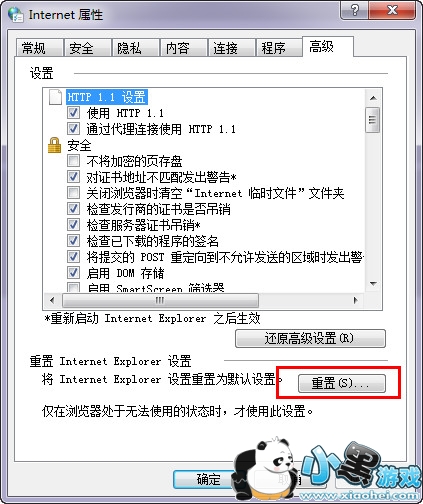Click the settings list scroll down arrow
This screenshot has width=423, height=504.
(373, 284)
